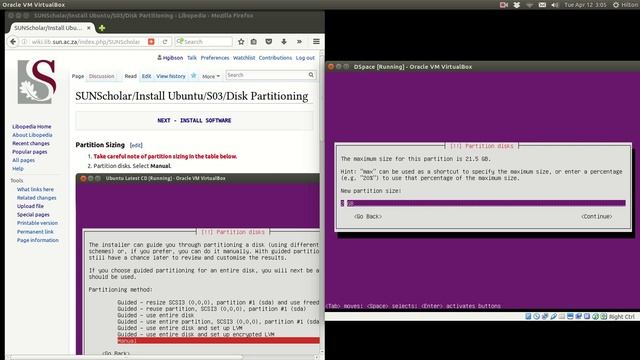Open Permanent link in sidebar
Image resolution: width=640 pixels, height=360 pixels.
35,231
